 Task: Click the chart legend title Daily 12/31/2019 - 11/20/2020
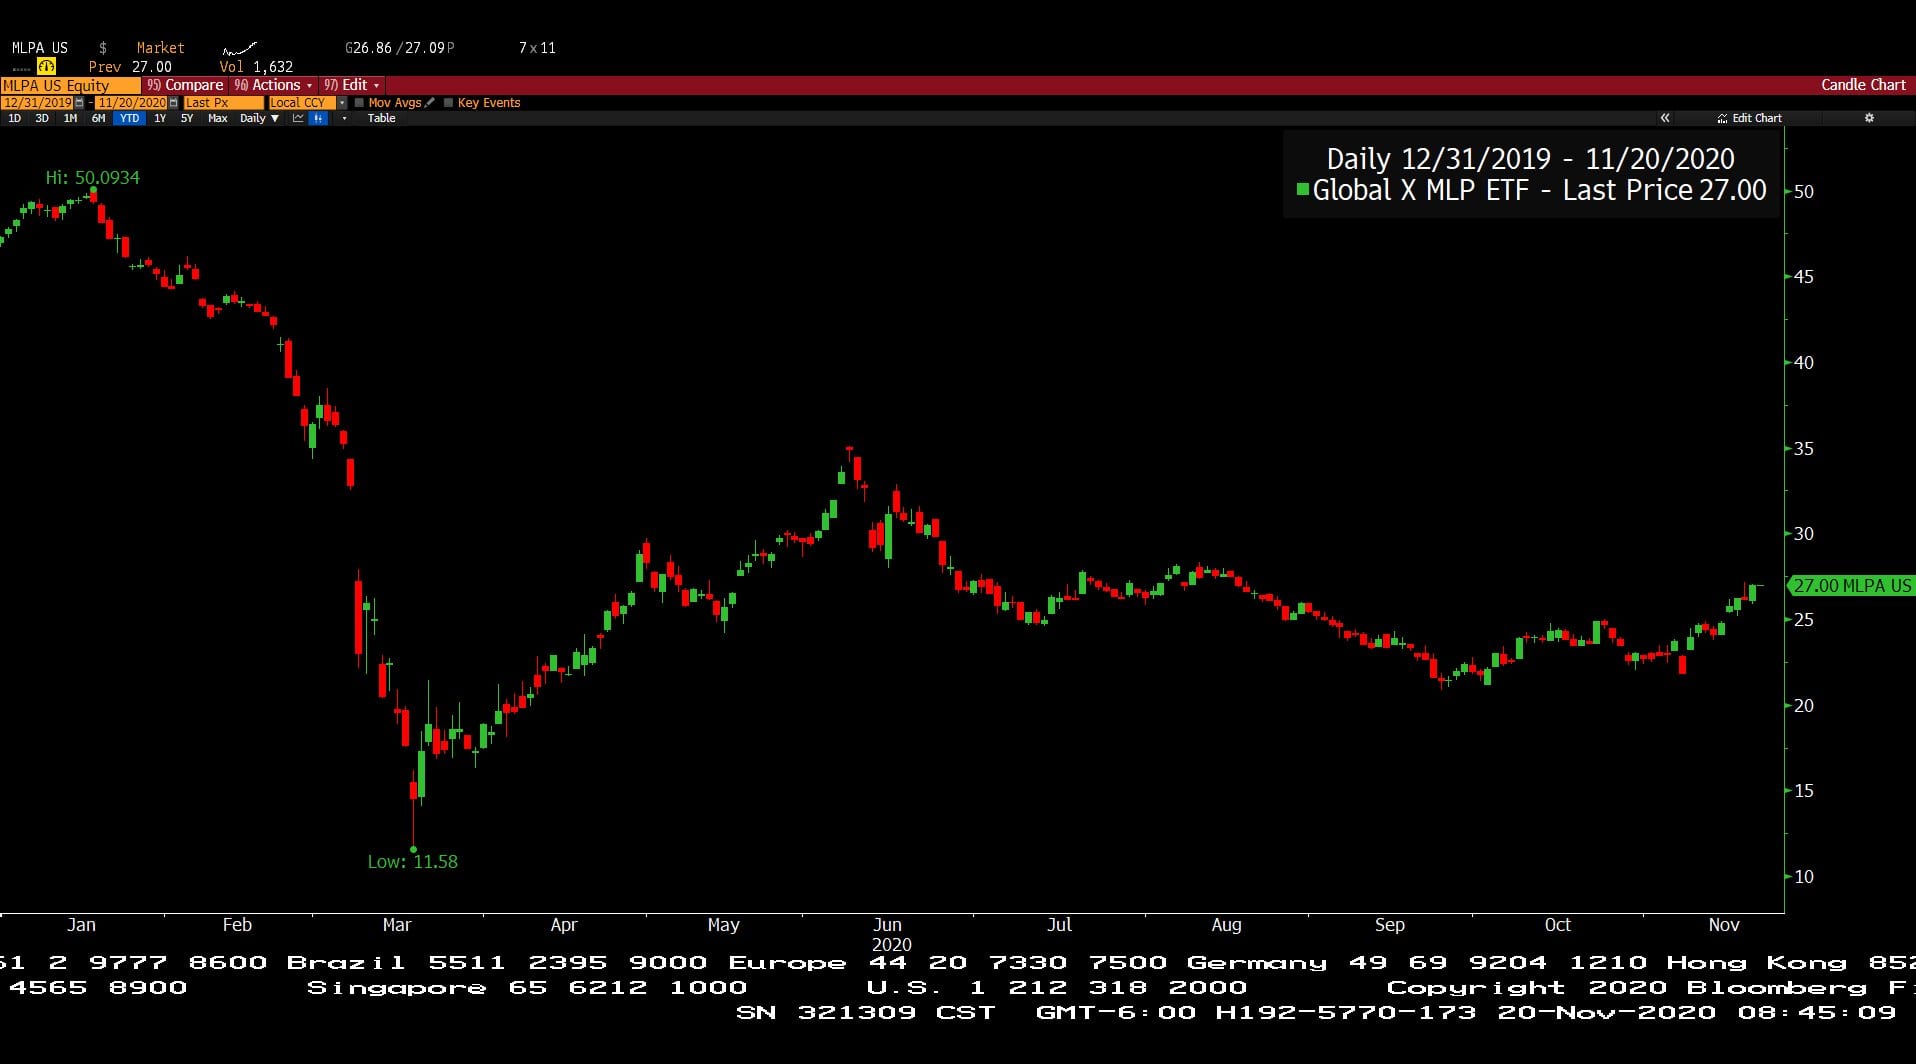tap(1530, 158)
